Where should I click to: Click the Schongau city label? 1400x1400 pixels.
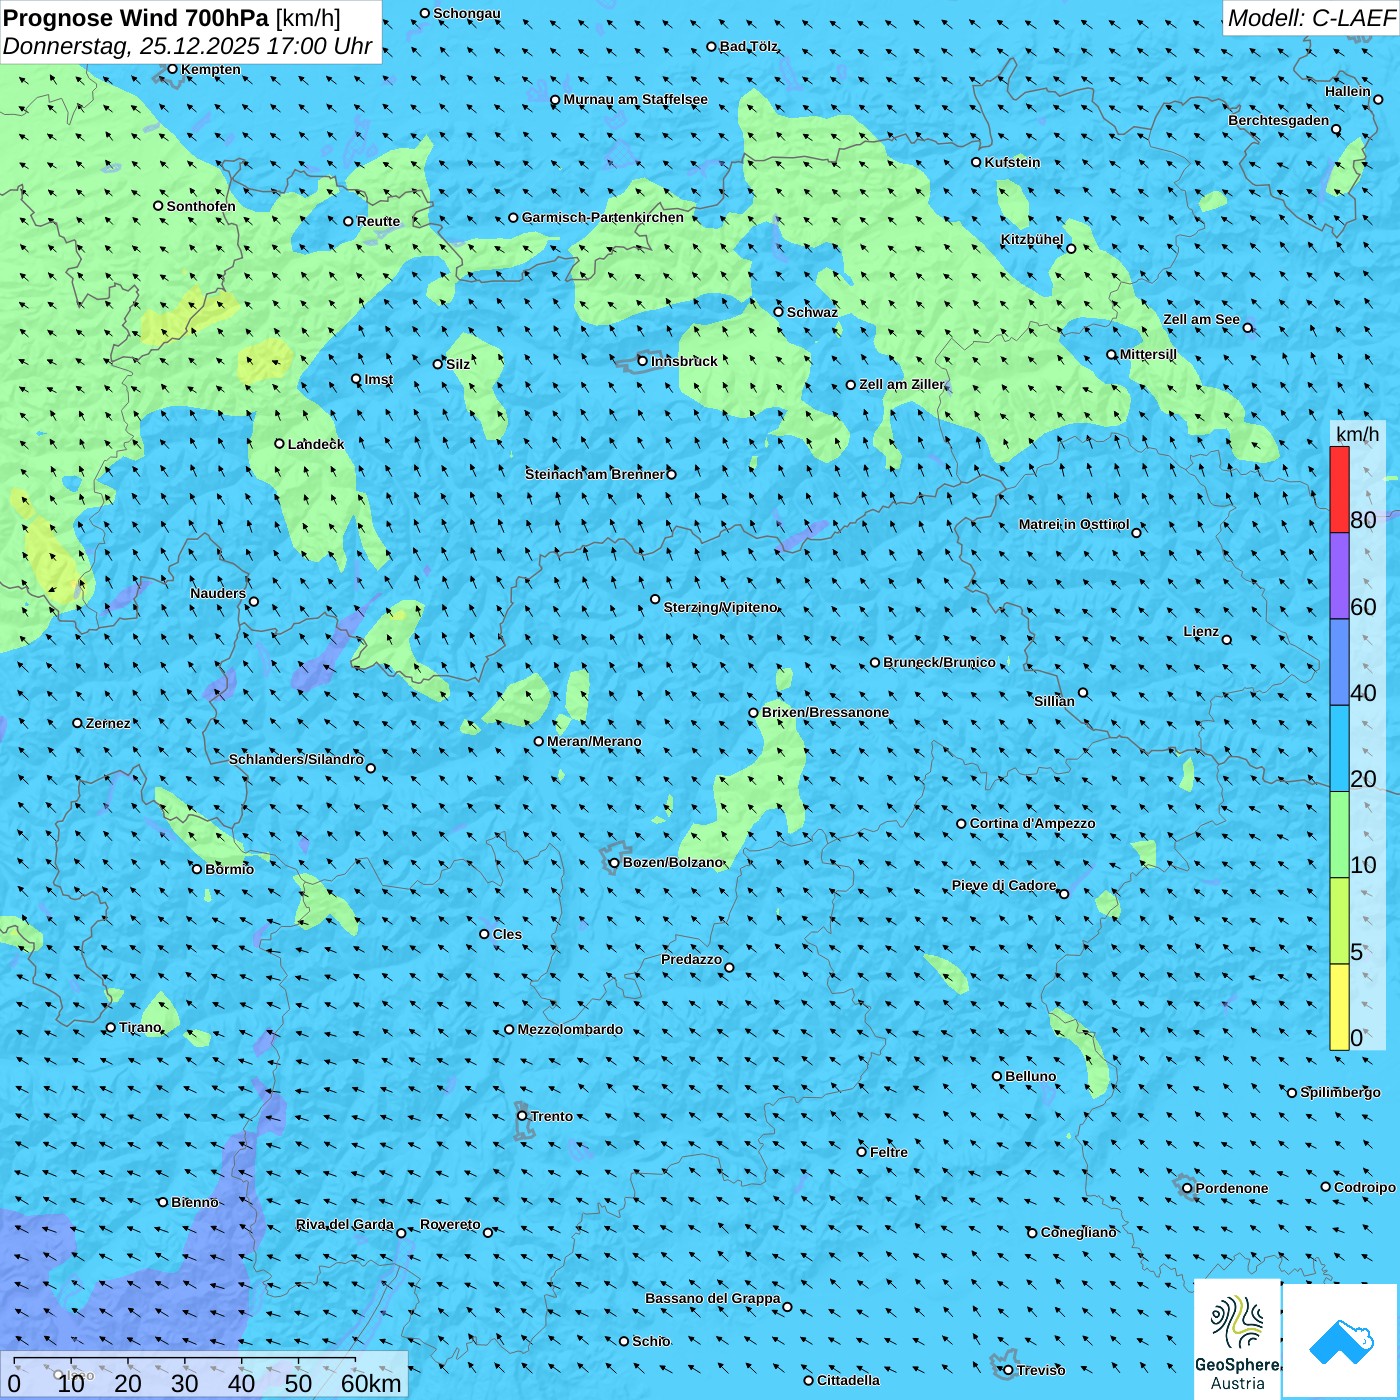click(467, 13)
